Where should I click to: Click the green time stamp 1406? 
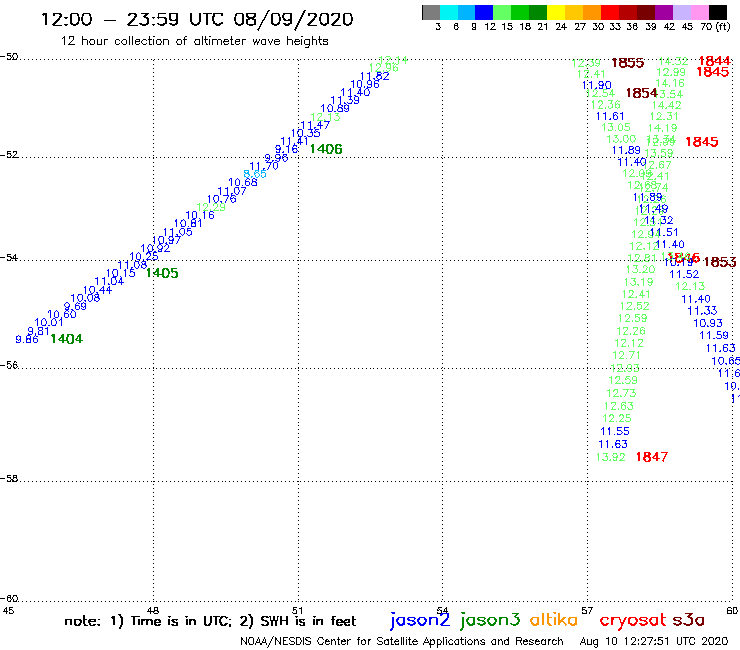(x=326, y=149)
